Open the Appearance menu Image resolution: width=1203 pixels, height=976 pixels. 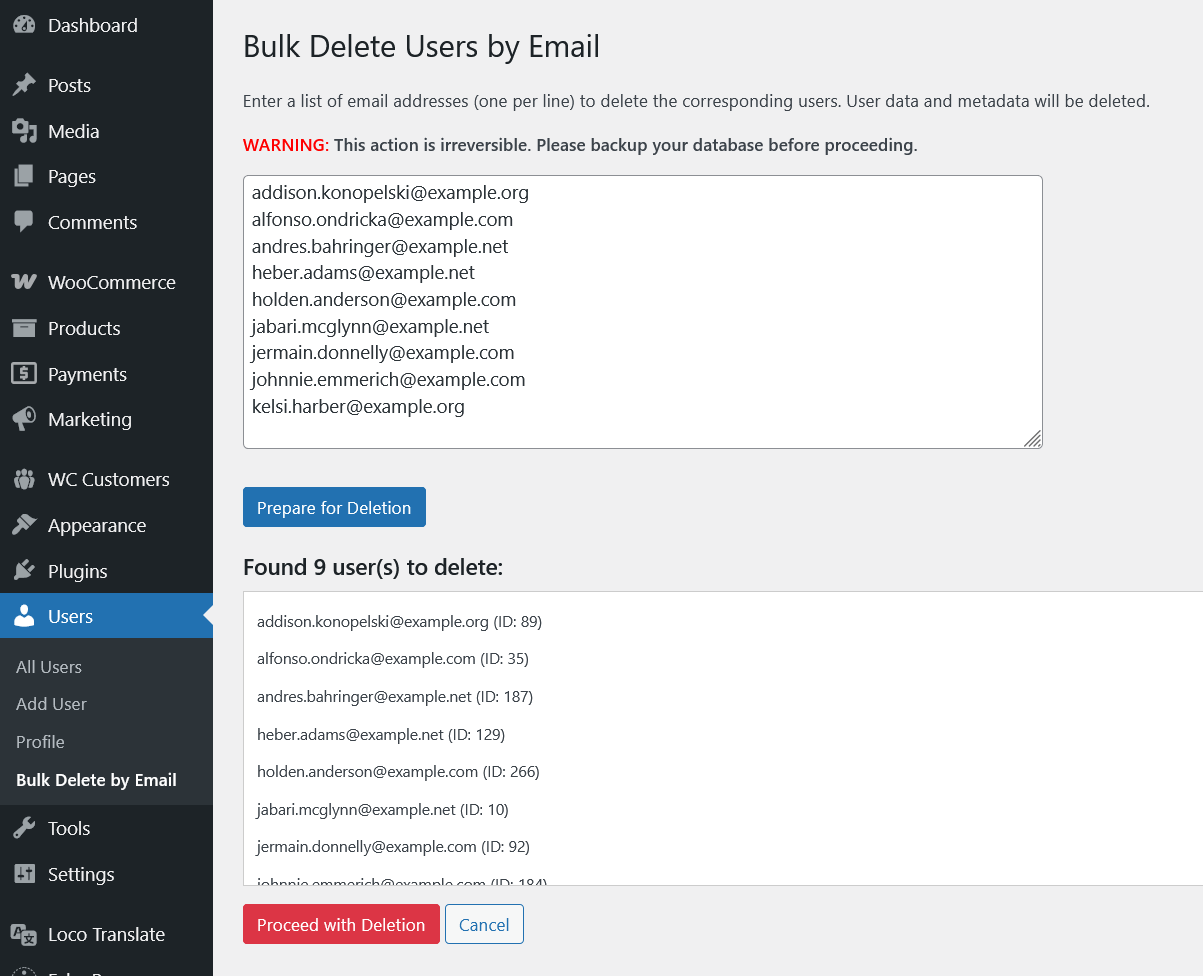(x=96, y=525)
